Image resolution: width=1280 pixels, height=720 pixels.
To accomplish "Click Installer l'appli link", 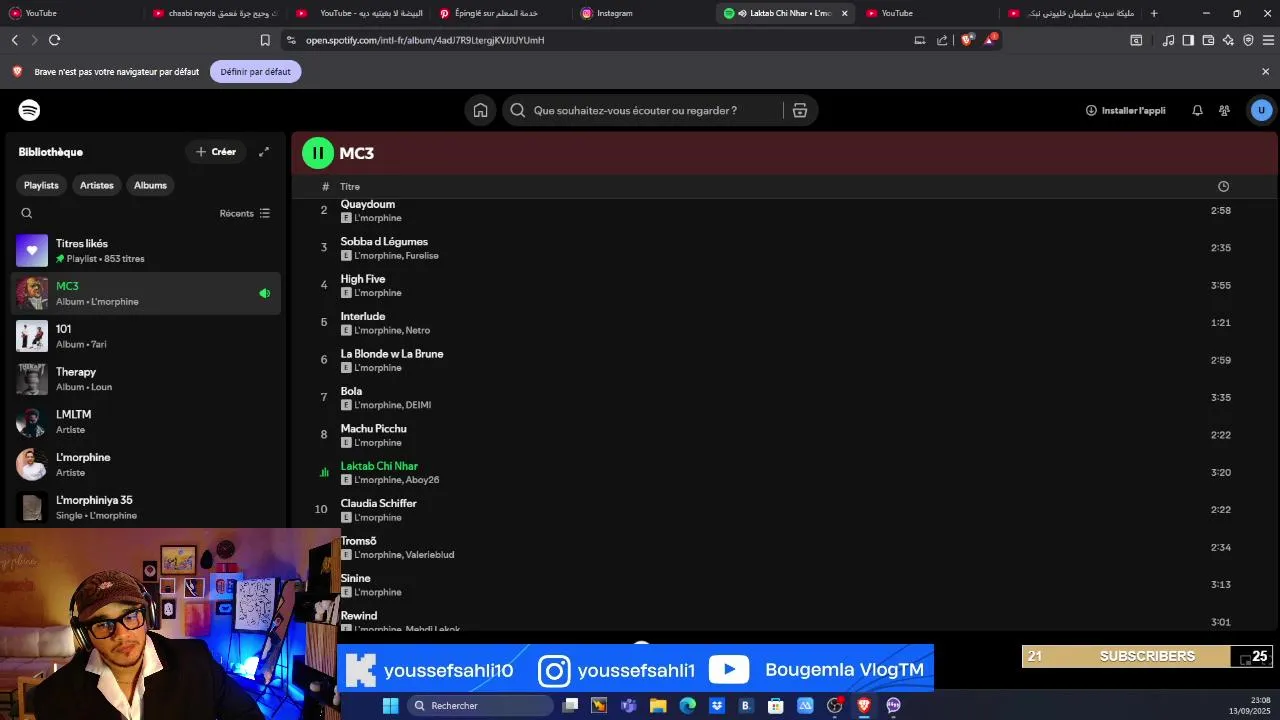I will coord(1126,110).
